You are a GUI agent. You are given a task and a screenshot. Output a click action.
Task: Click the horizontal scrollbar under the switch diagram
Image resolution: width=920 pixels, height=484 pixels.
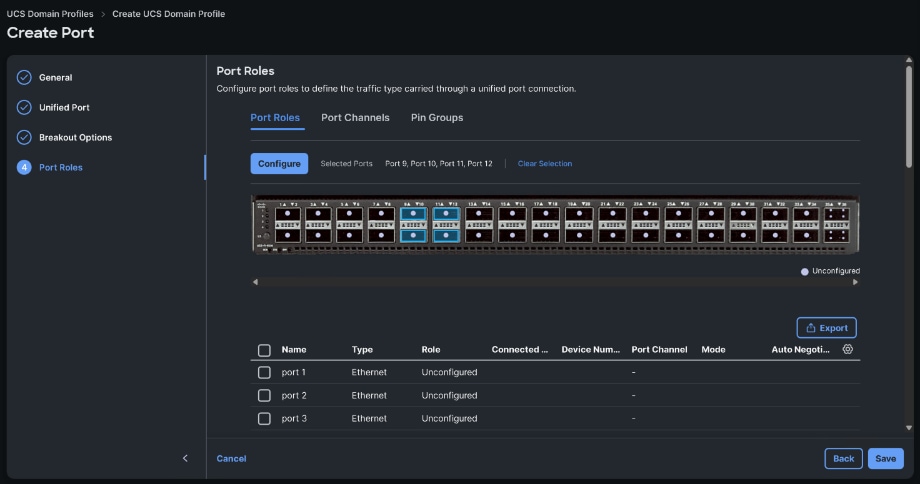pos(555,282)
